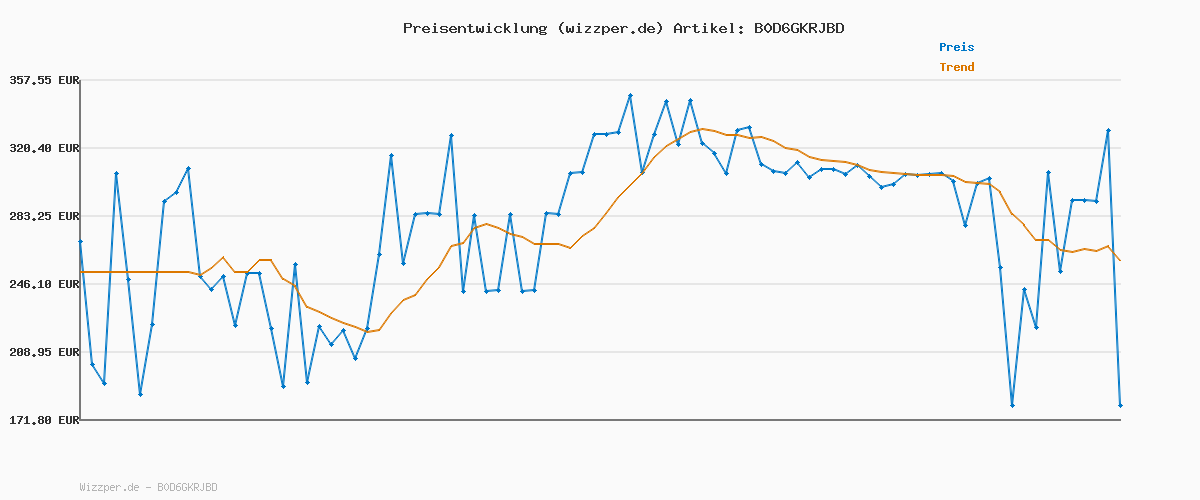Click the right end of the orange trend line
Screen dimensions: 1200x500
1120,261
